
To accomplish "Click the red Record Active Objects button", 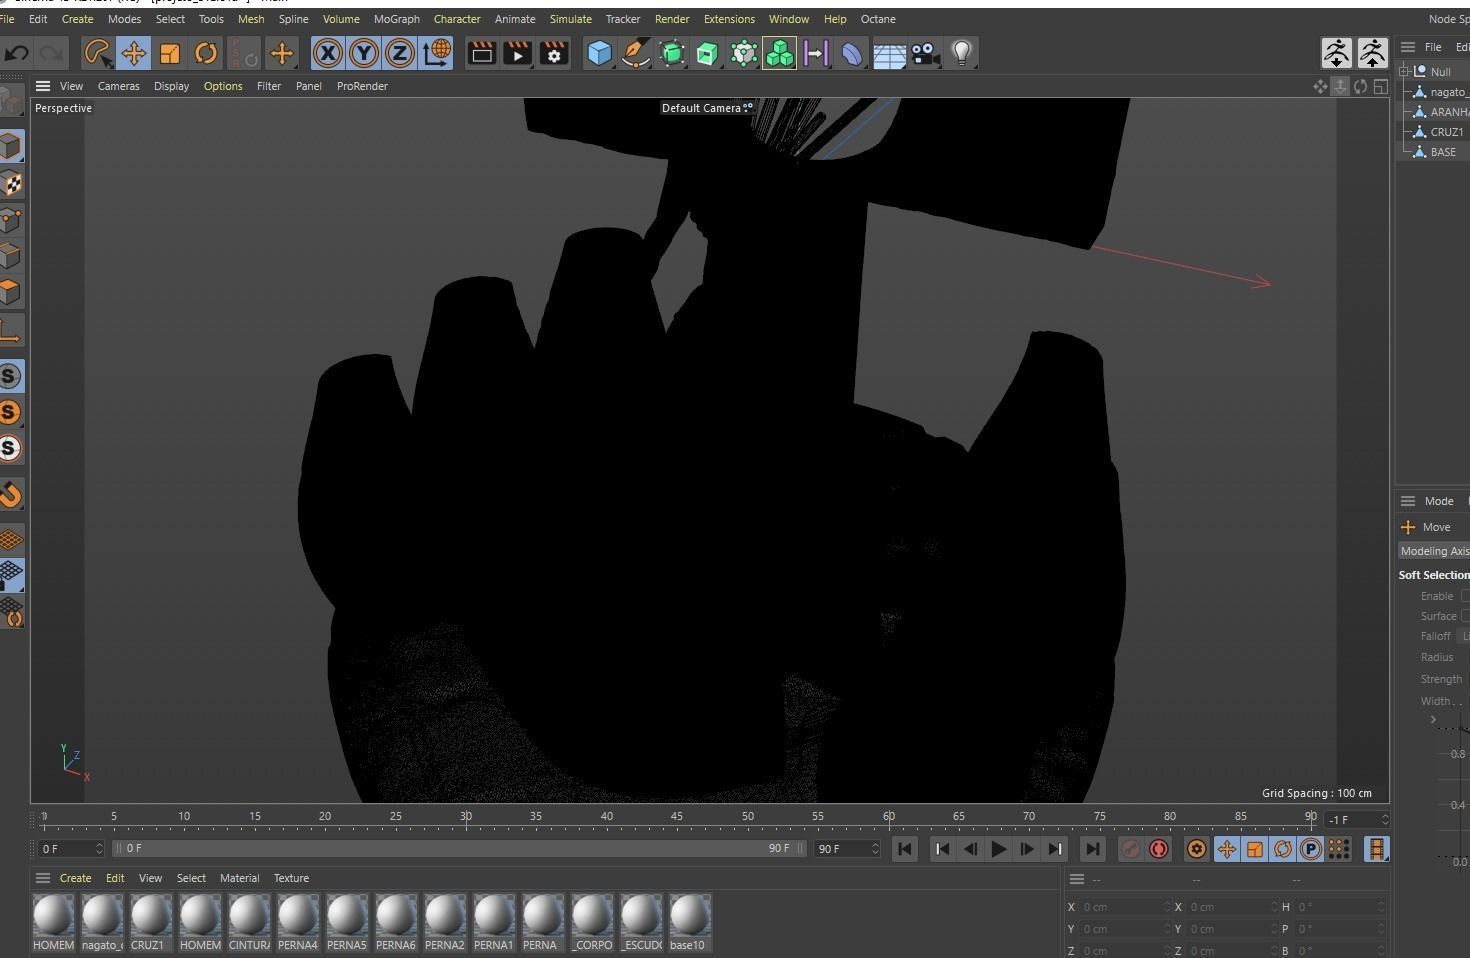I will coord(1158,849).
